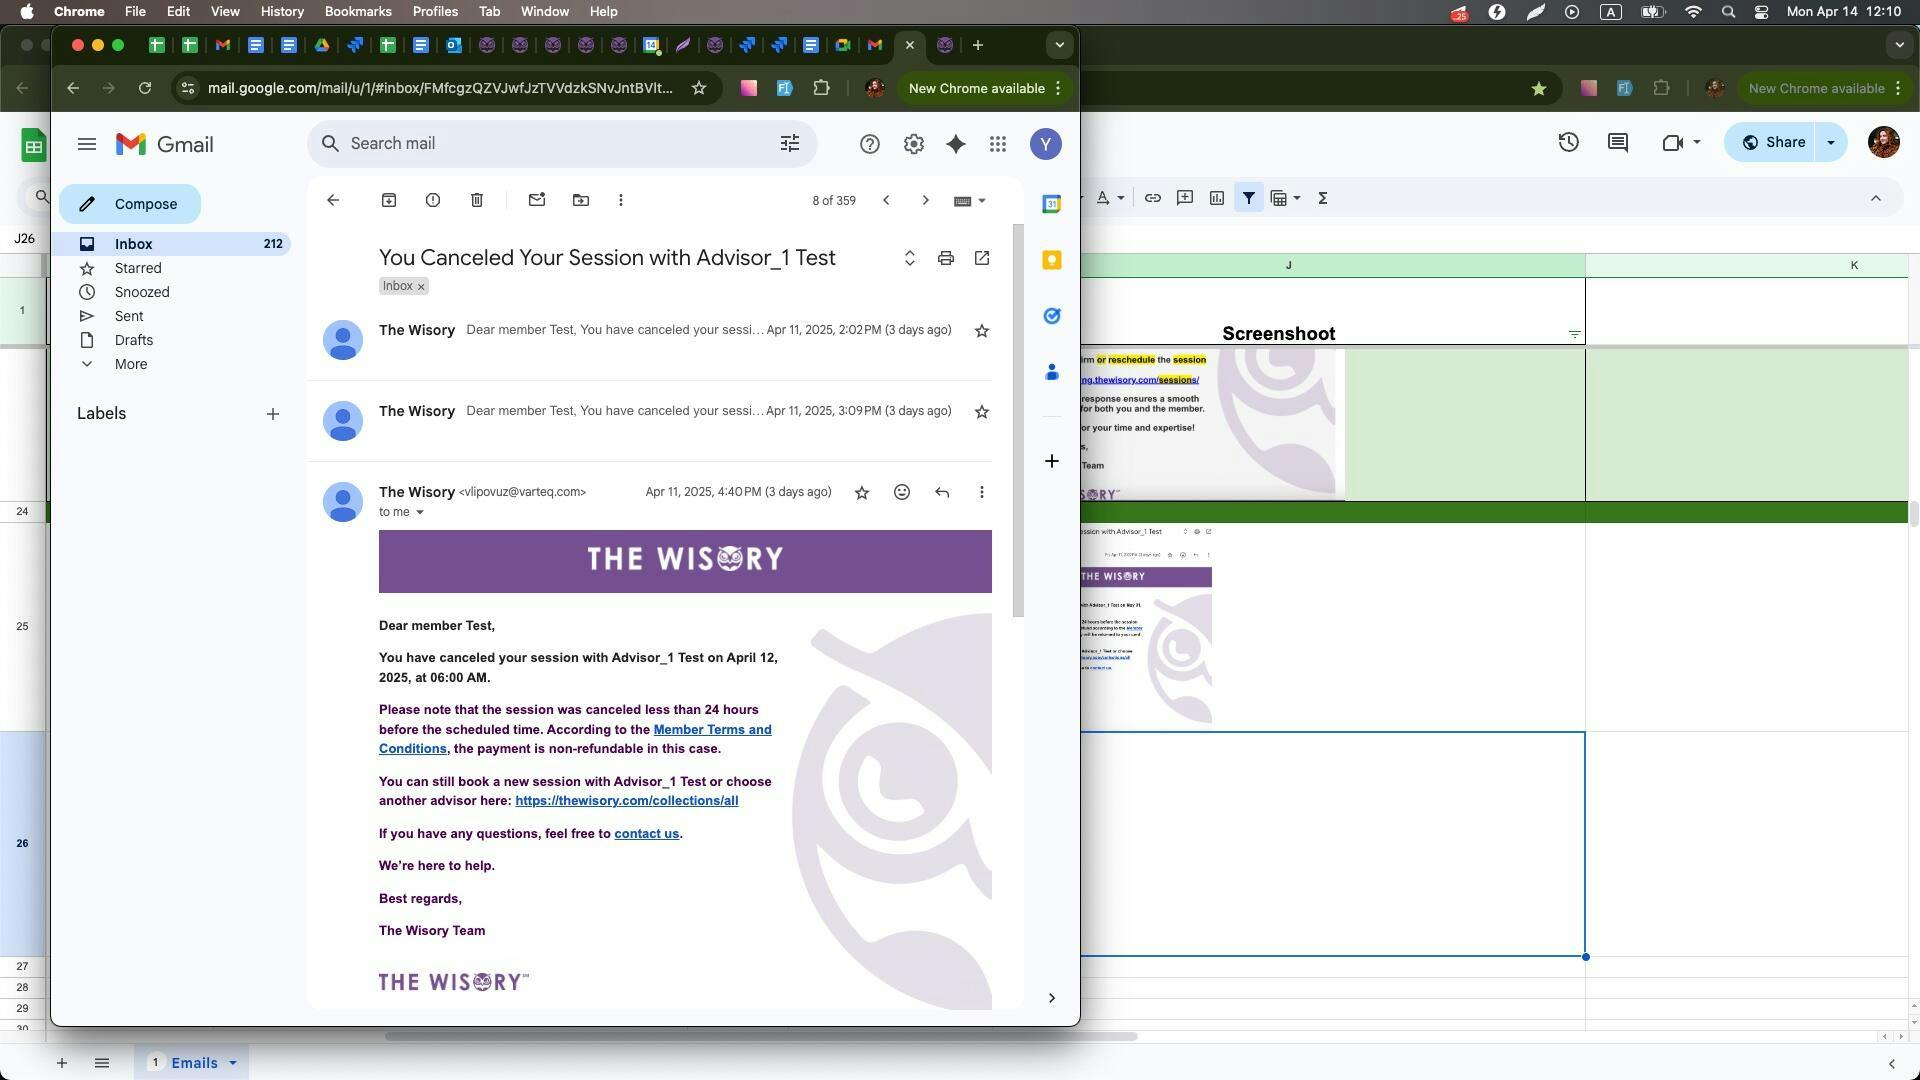
Task: Click the contact us link
Action: click(646, 834)
